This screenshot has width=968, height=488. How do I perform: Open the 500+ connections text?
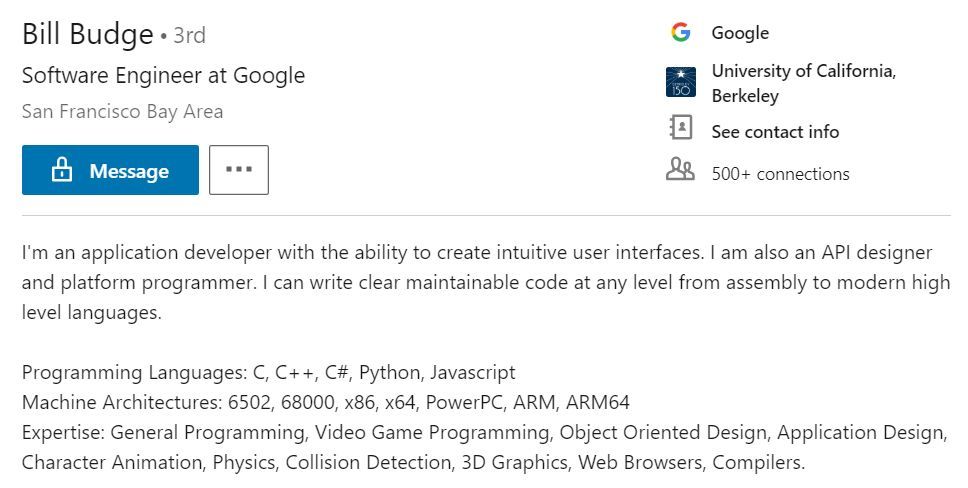pyautogui.click(x=780, y=174)
